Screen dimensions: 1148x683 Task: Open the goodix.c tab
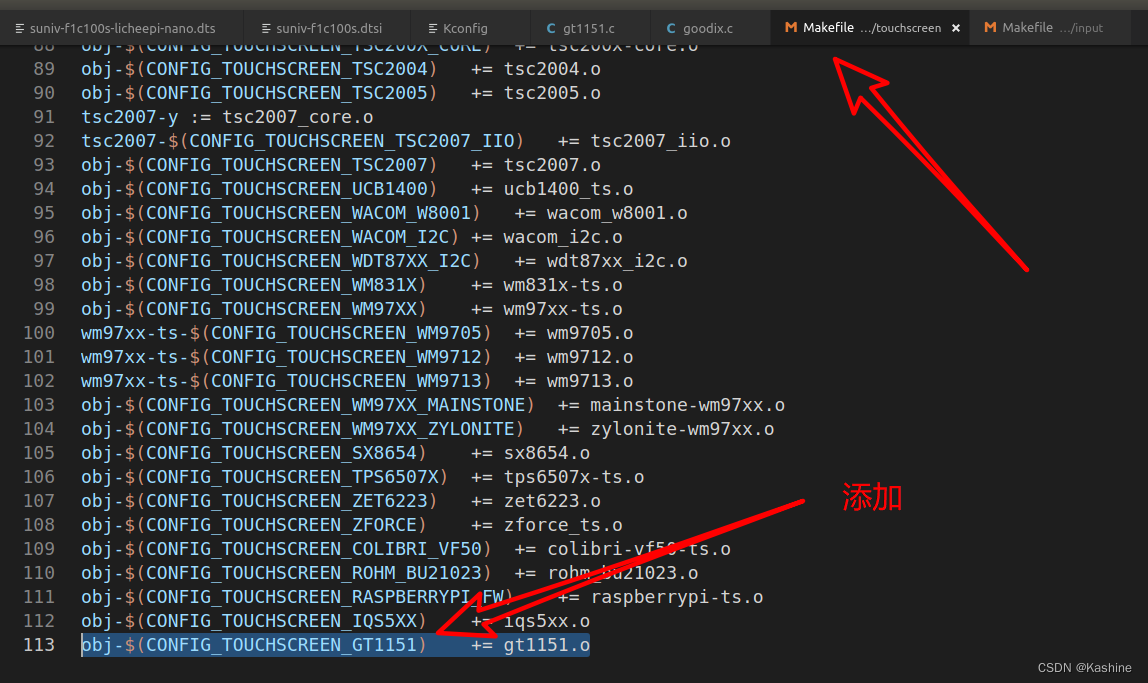tap(707, 28)
